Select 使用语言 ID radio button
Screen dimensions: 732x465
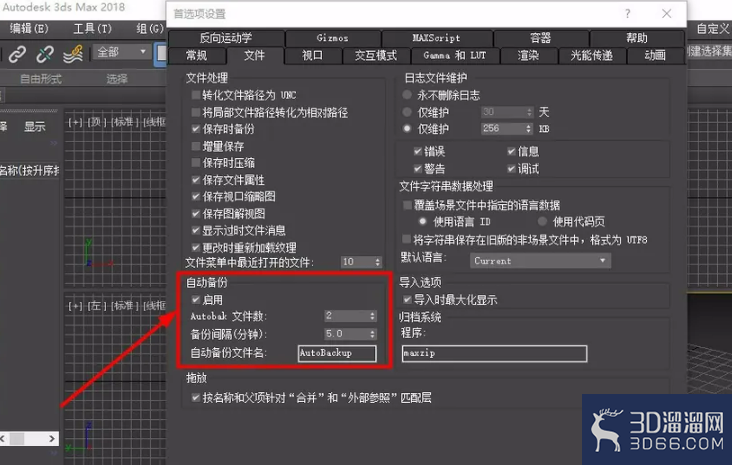click(x=422, y=221)
